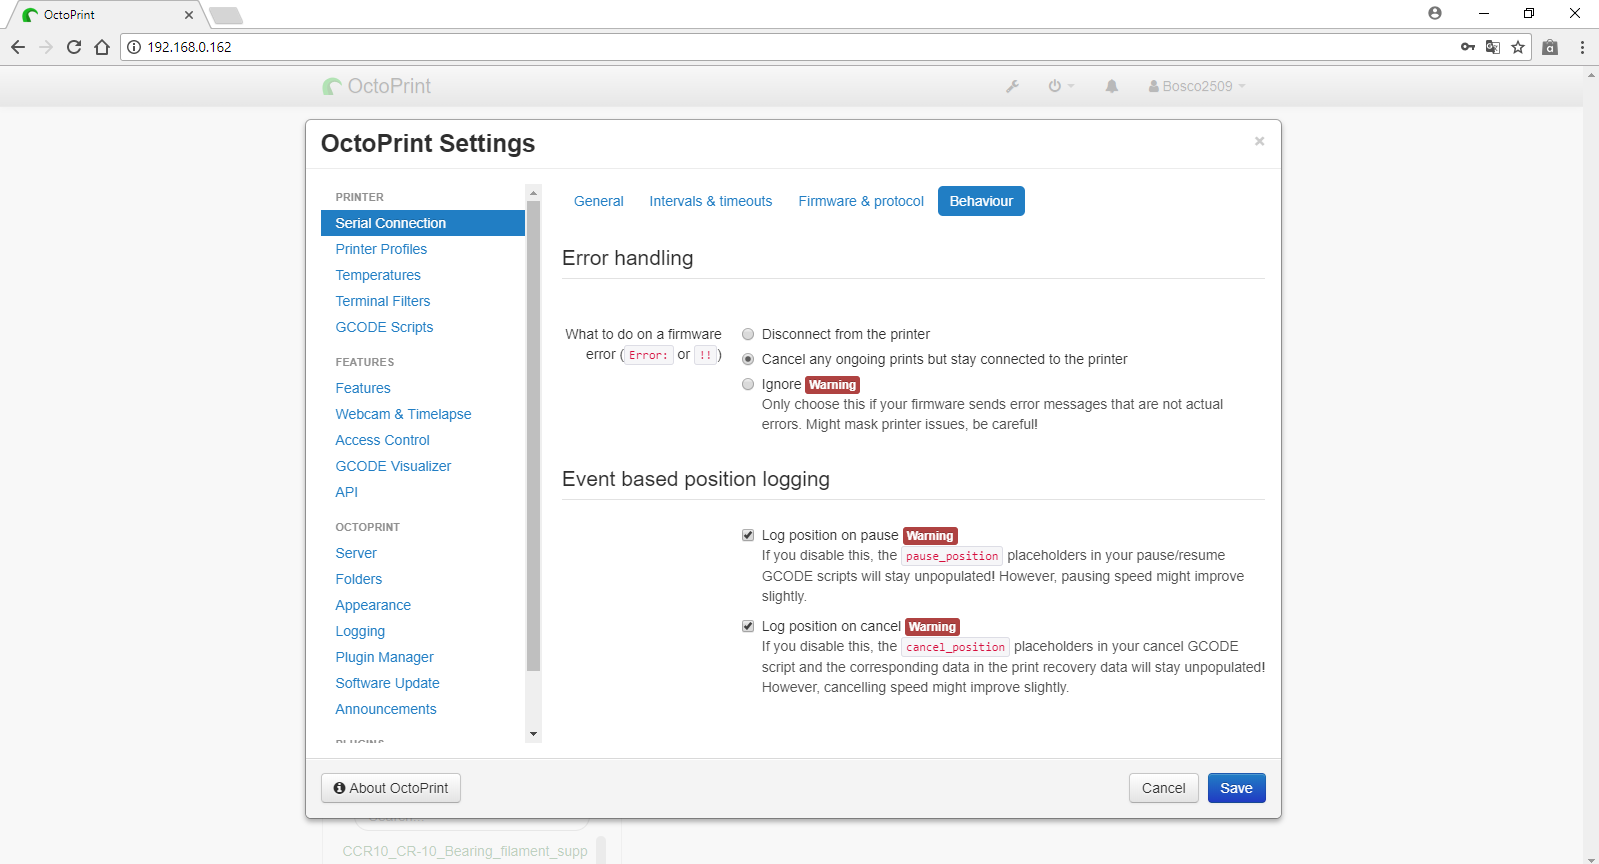Viewport: 1599px width, 864px height.
Task: Open GCODE Scripts settings
Action: pyautogui.click(x=423, y=327)
